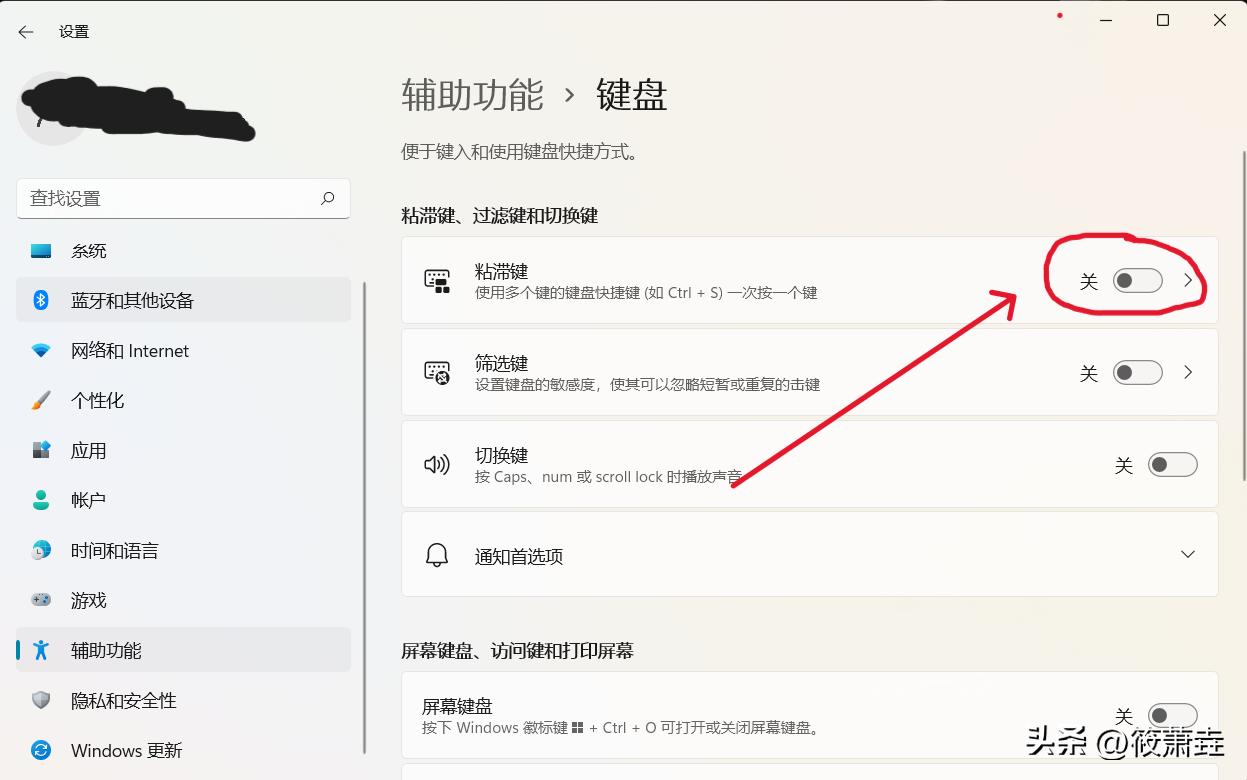
Task: Enable the 切换键 sound toggle
Action: [1172, 464]
